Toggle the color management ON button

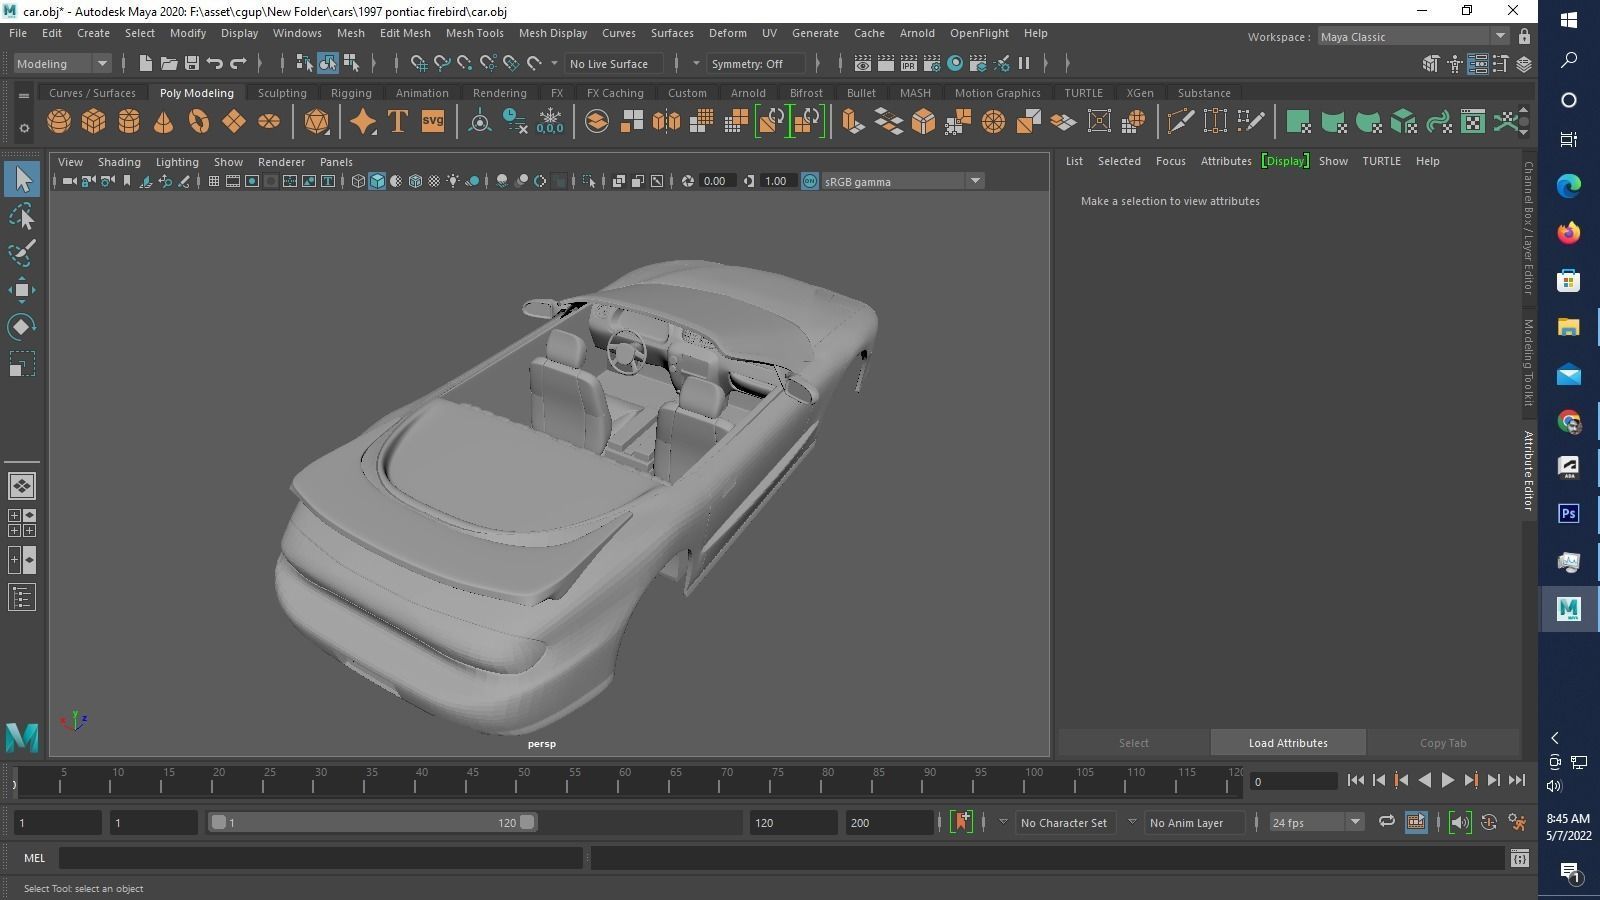click(x=810, y=181)
